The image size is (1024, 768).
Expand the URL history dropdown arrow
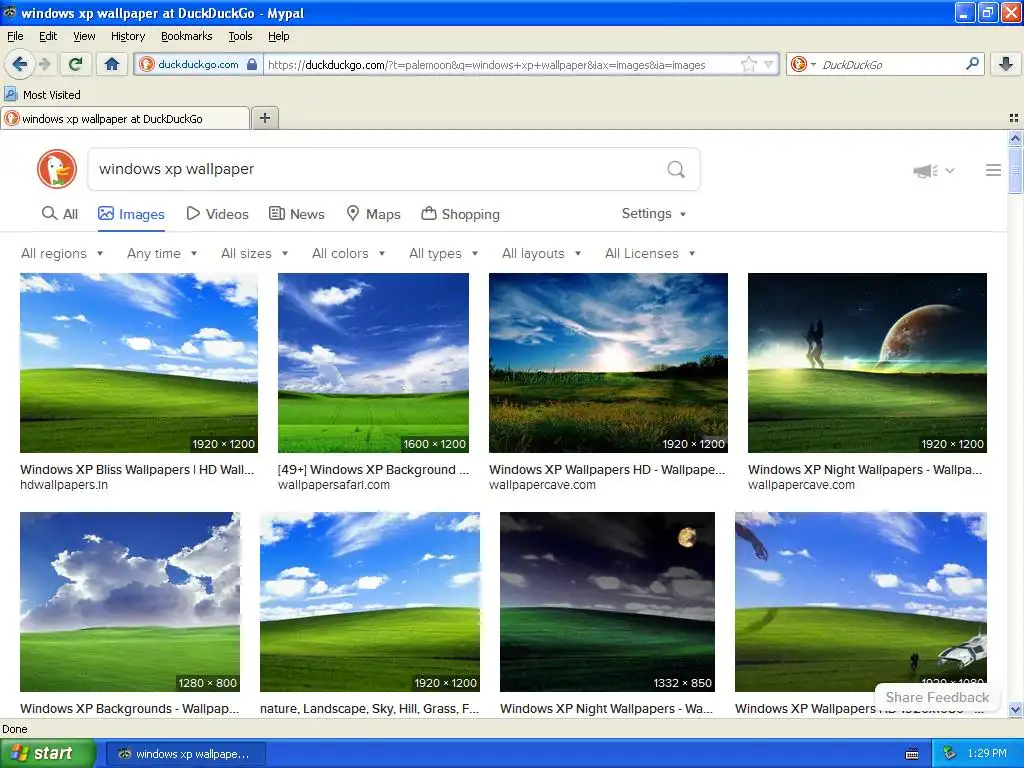pyautogui.click(x=769, y=64)
